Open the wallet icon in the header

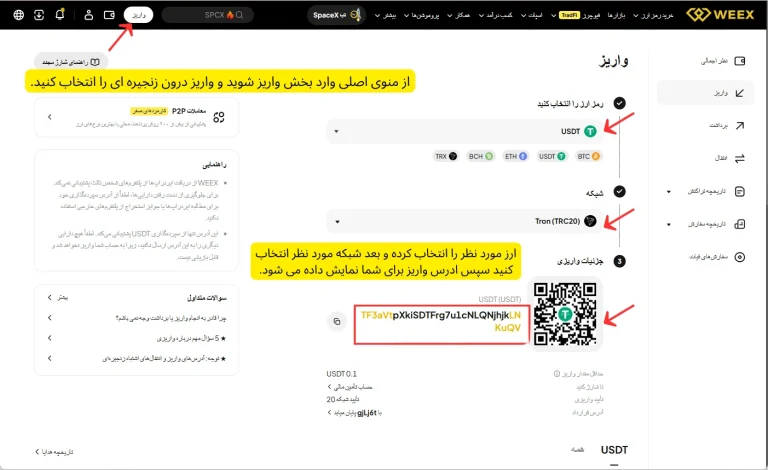(x=109, y=15)
